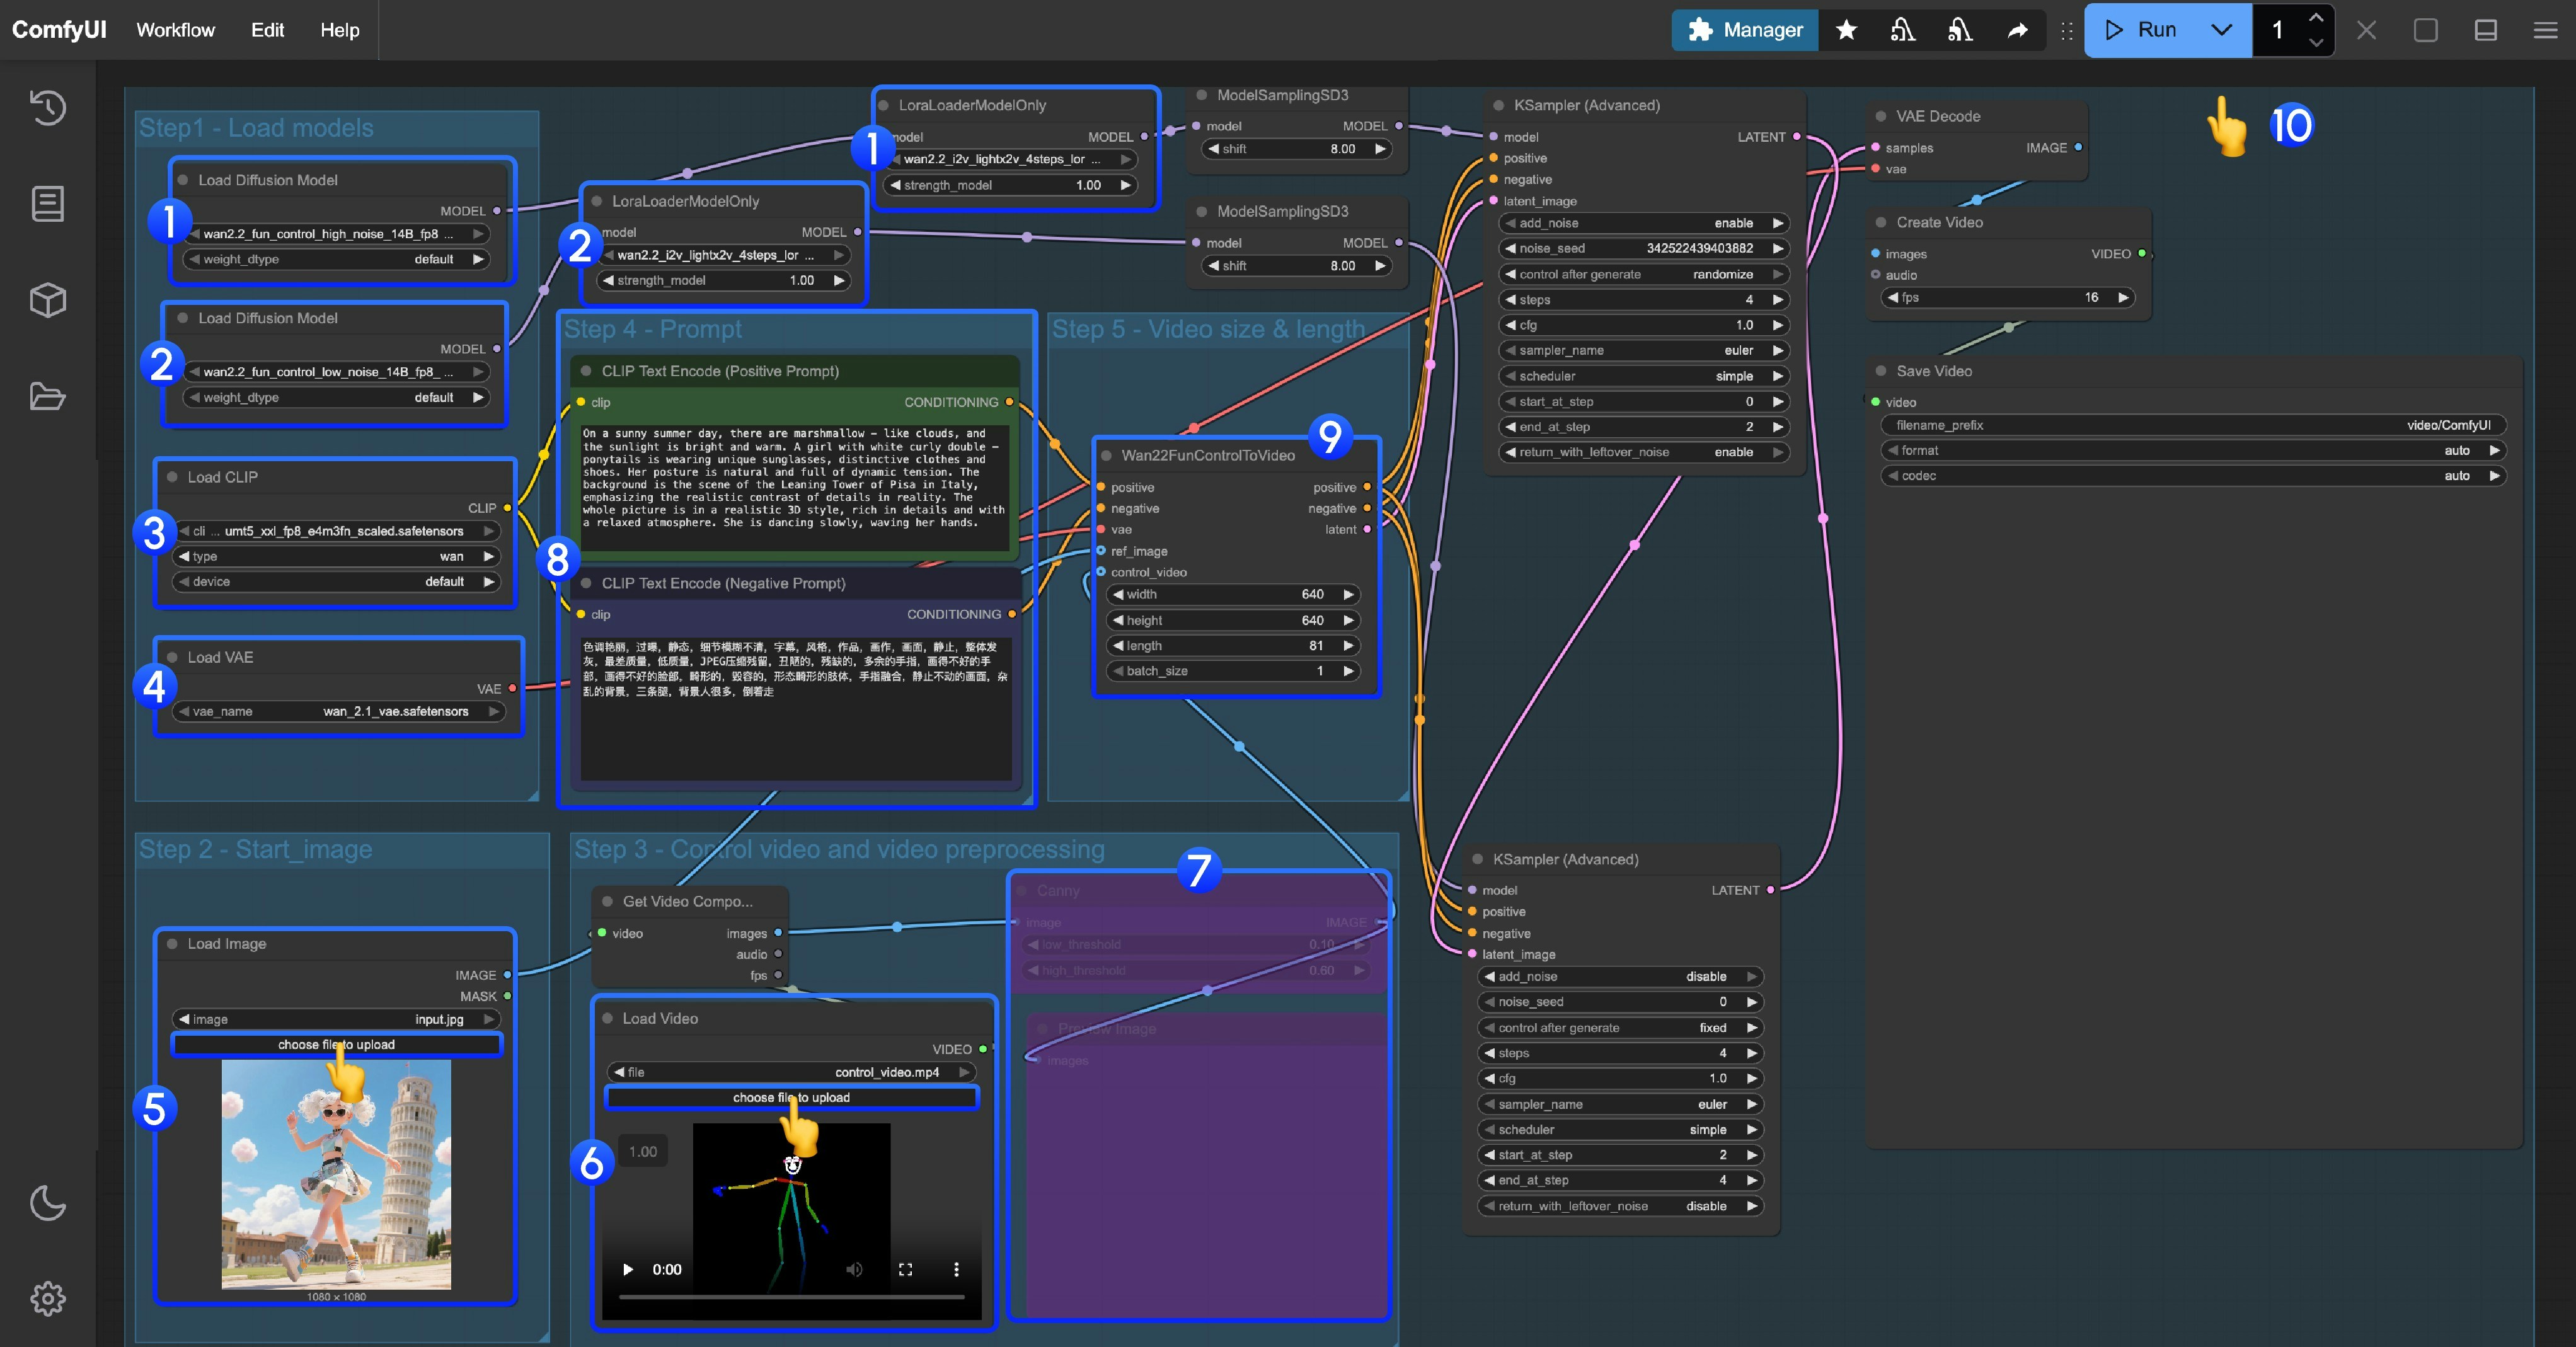
Task: Open the queue history sidebar clock icon
Action: click(48, 108)
